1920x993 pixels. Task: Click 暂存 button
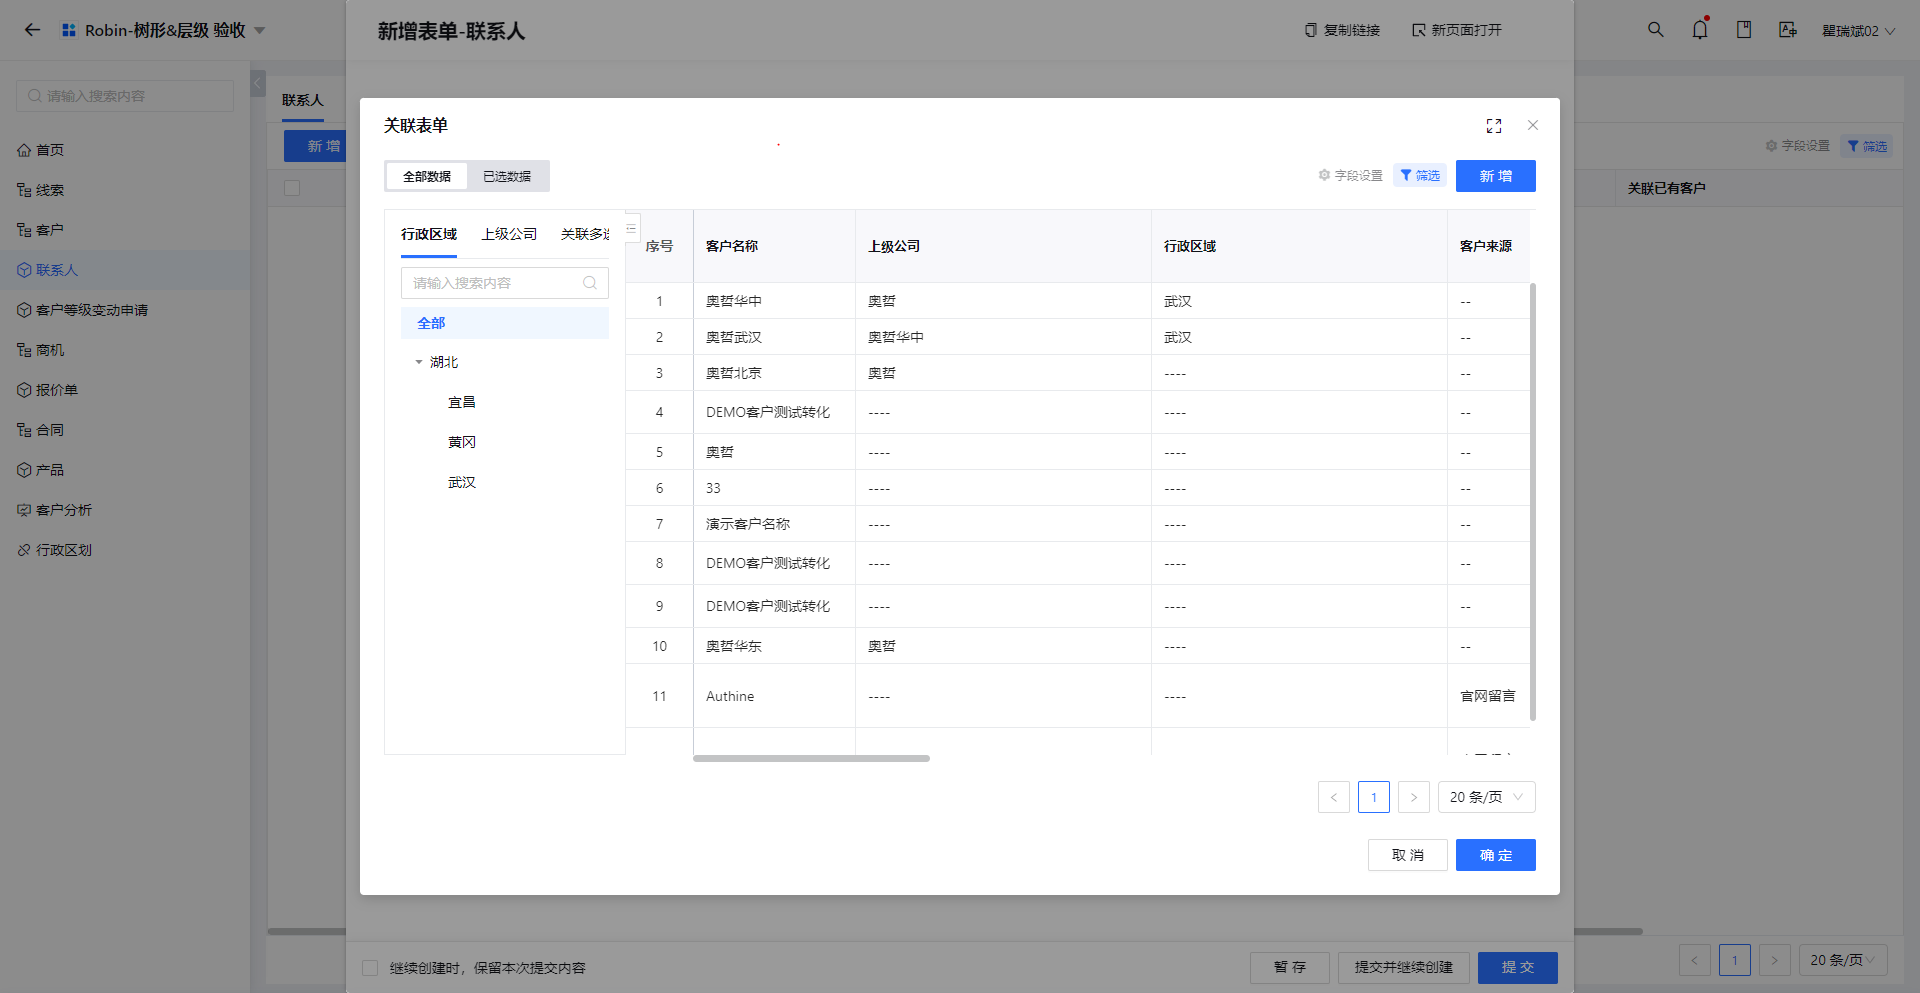pyautogui.click(x=1290, y=968)
